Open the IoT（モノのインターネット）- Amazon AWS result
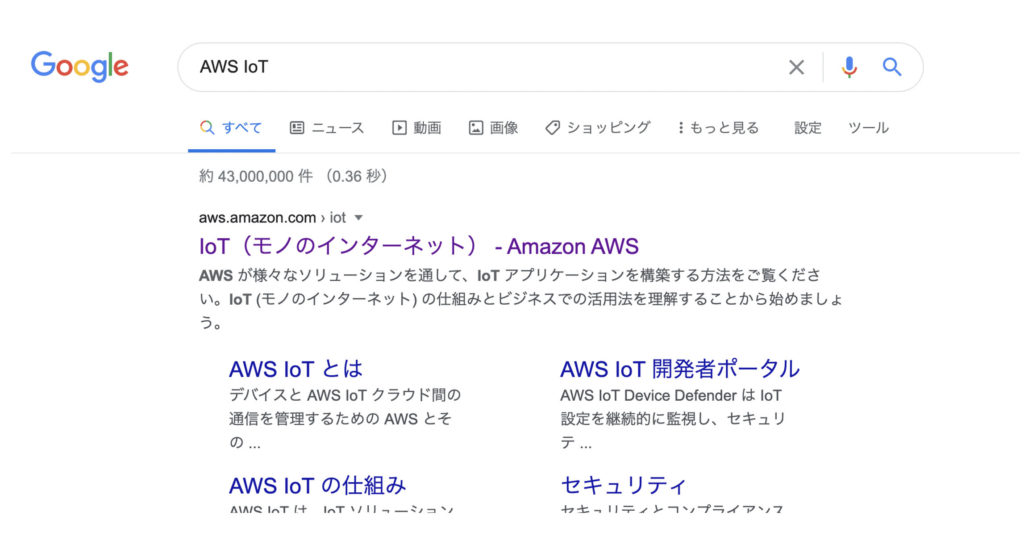Screen dimensions: 1024x554 click(418, 246)
